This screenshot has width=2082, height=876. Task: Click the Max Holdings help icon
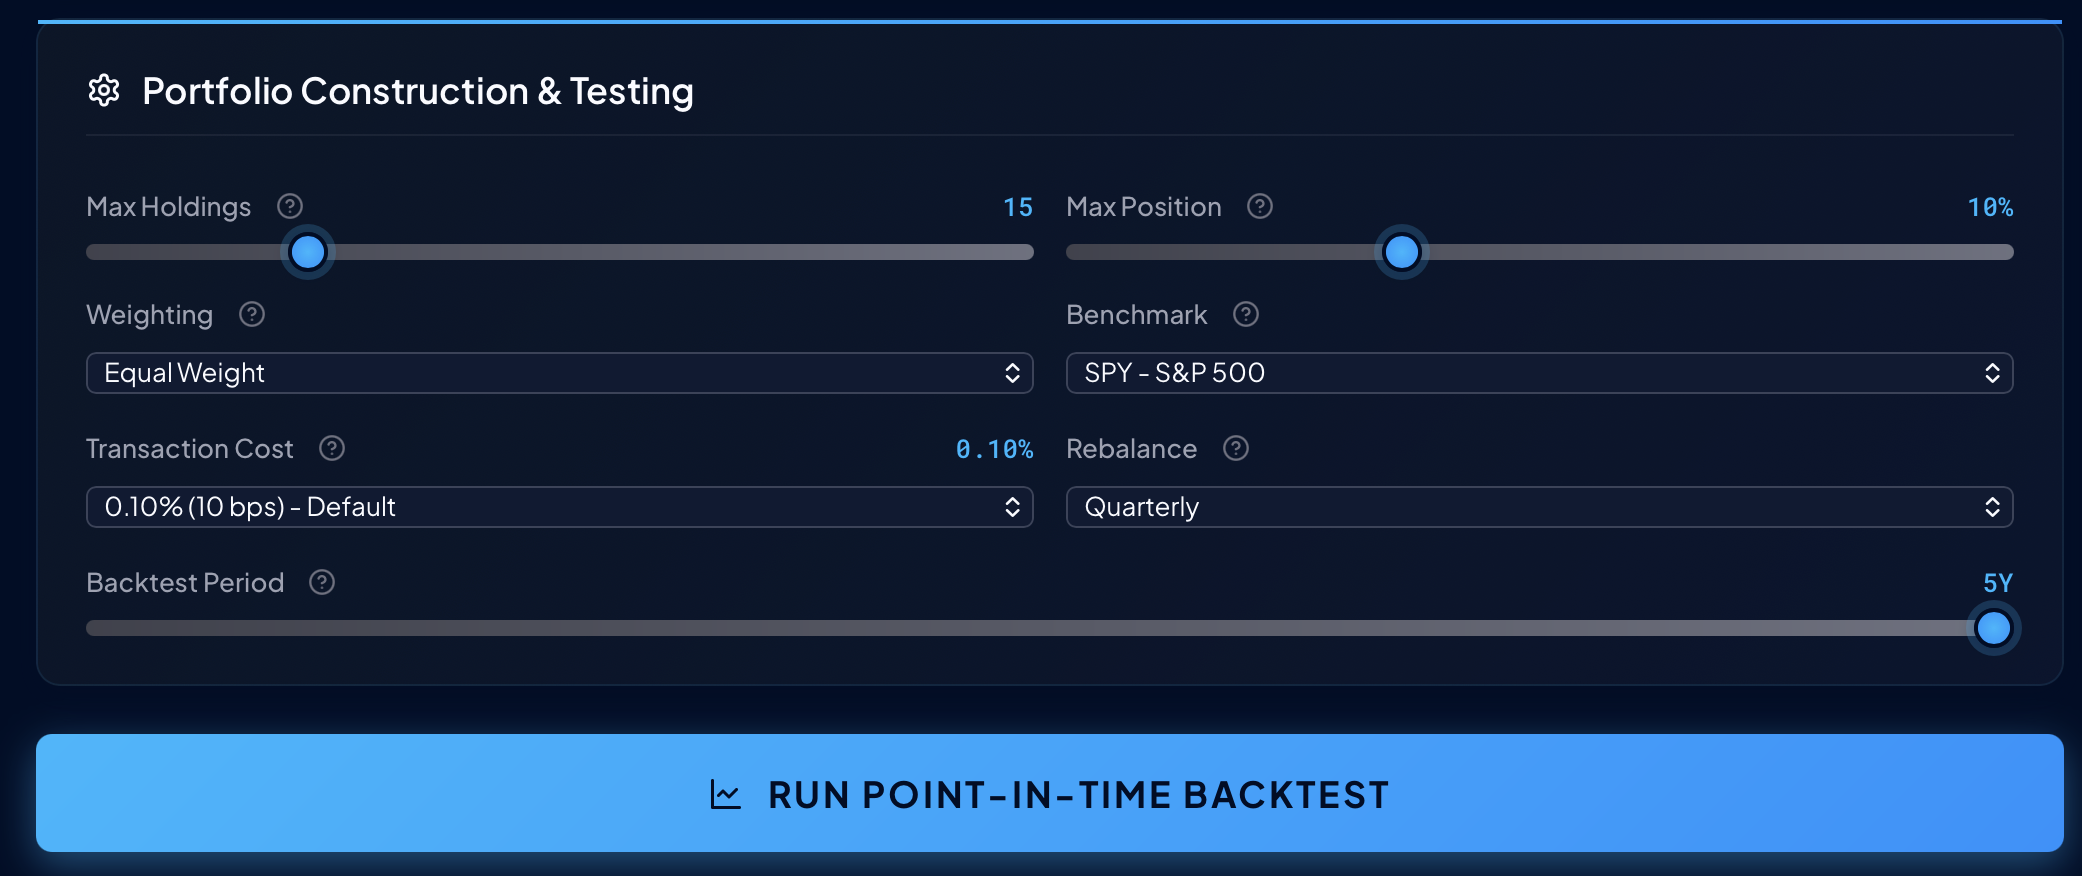point(290,206)
